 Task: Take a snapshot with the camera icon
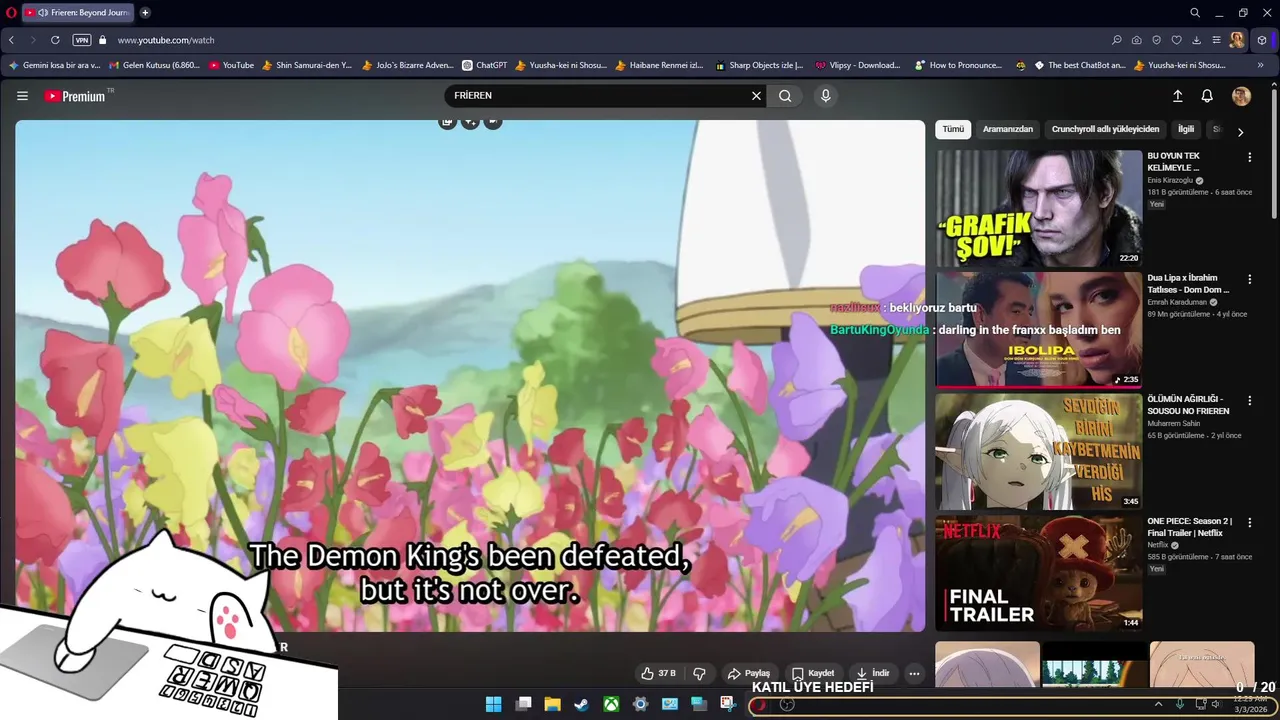point(1137,40)
